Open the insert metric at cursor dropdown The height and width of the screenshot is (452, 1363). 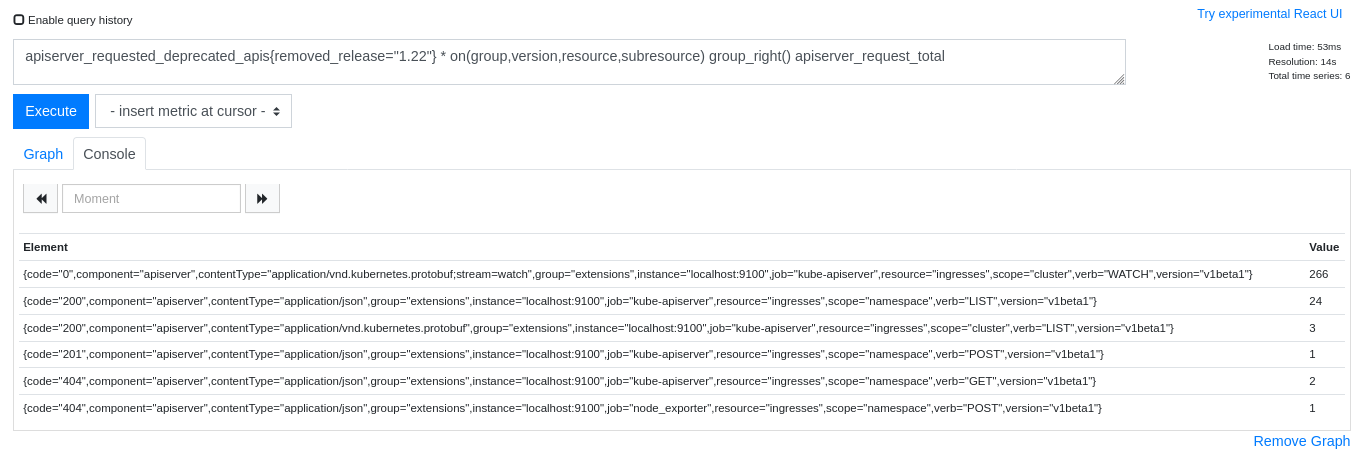click(x=193, y=111)
